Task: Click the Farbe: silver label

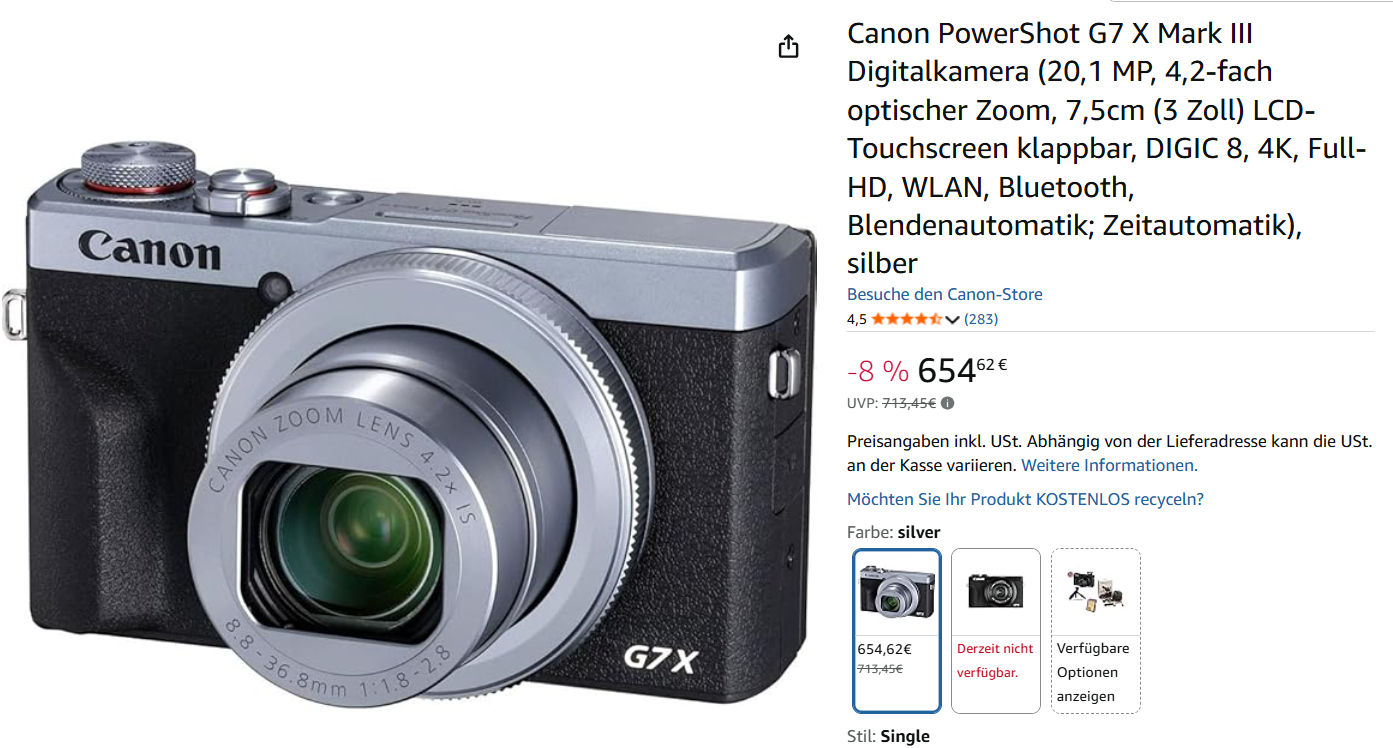Action: 894,532
